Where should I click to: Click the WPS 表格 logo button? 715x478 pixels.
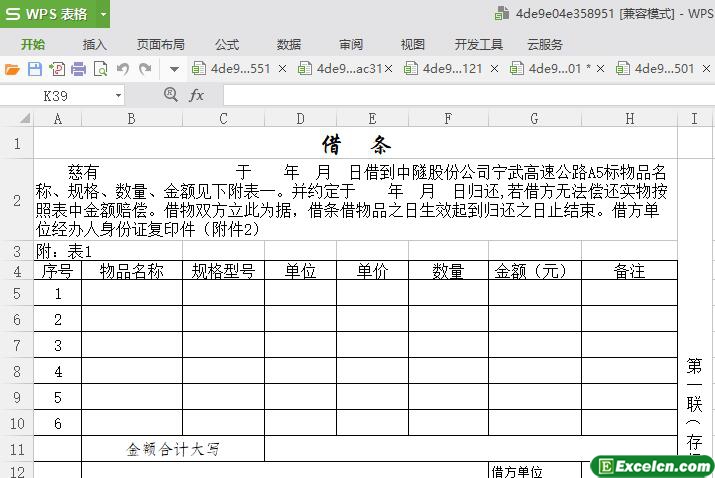click(x=47, y=14)
